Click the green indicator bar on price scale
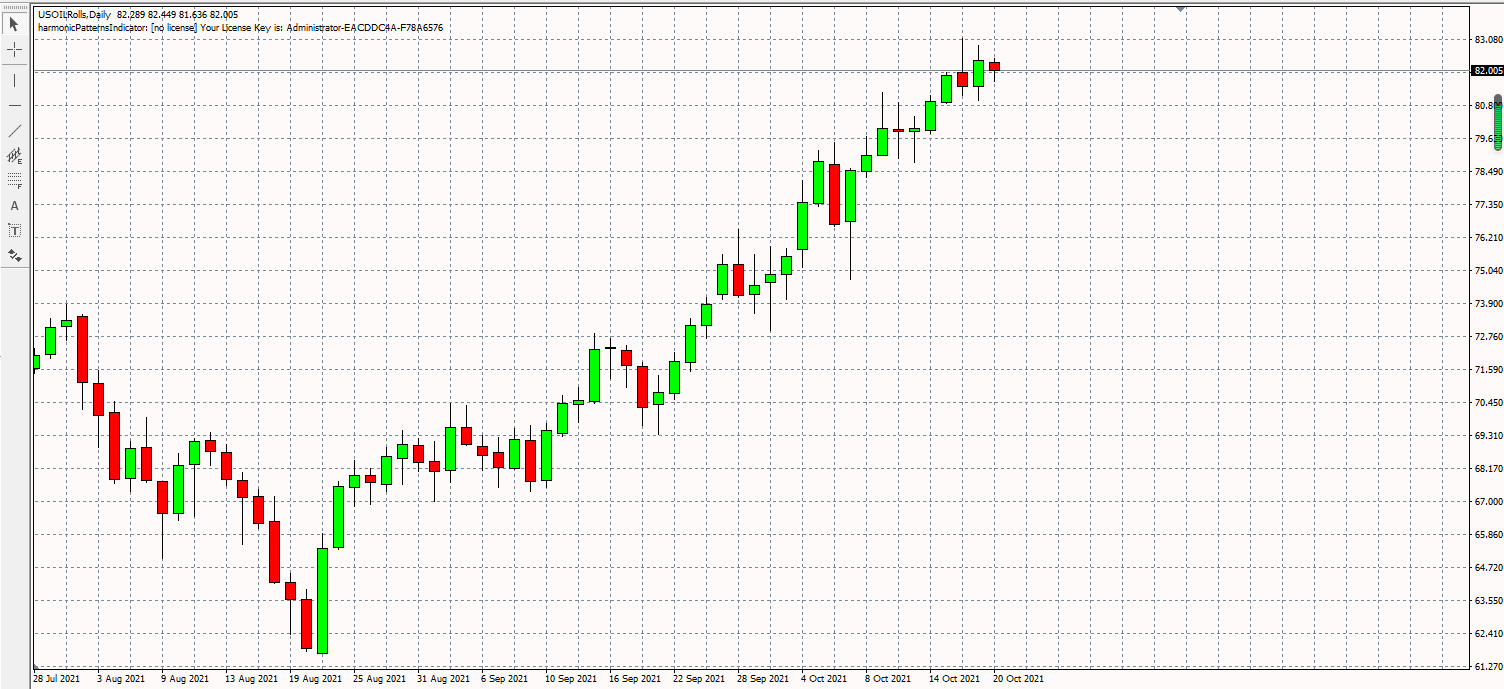 1498,122
